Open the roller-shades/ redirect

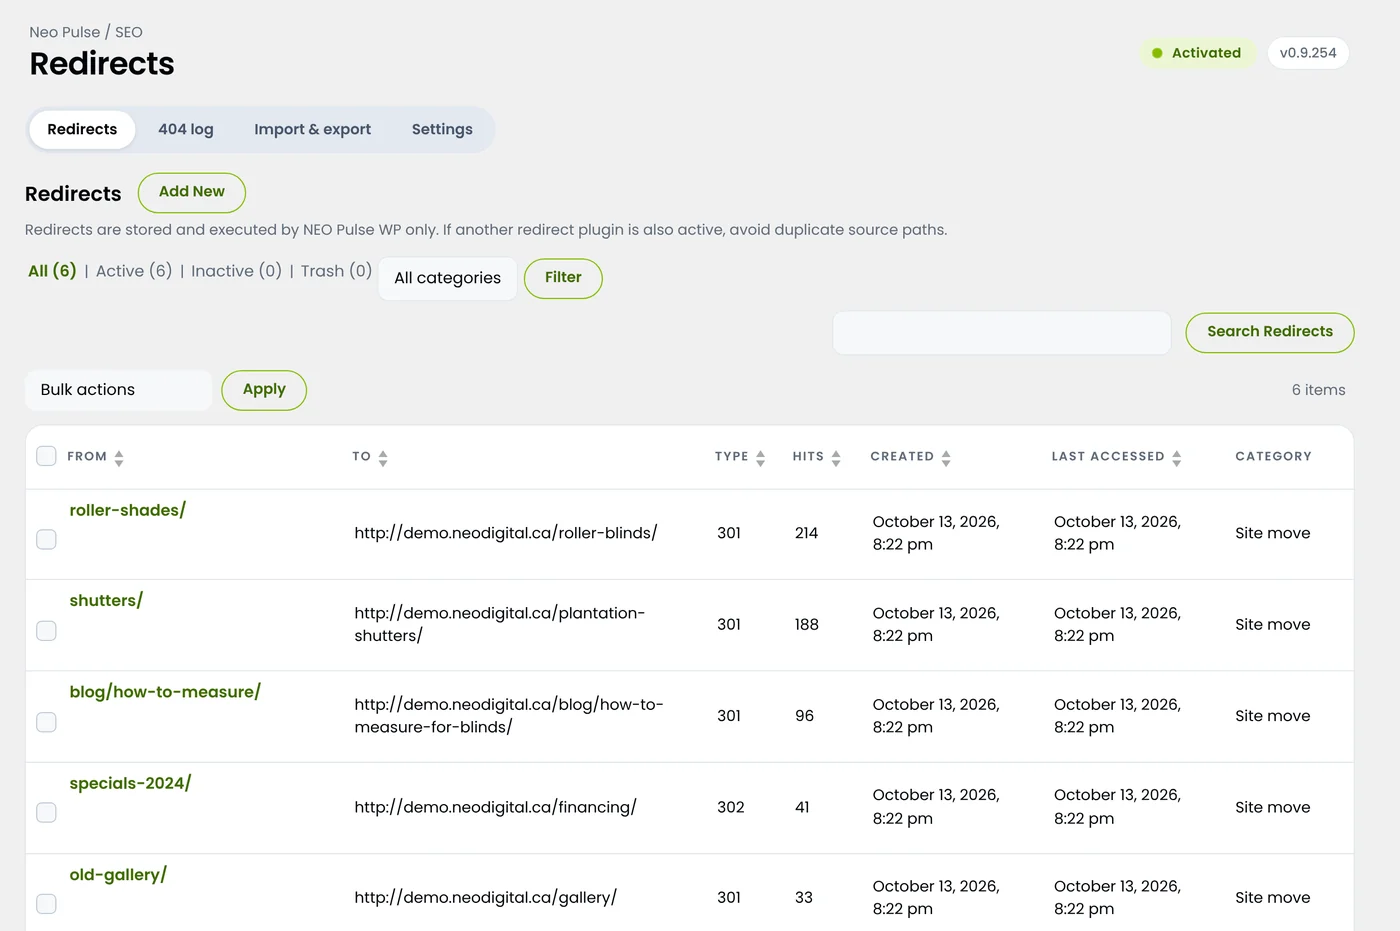pos(128,510)
